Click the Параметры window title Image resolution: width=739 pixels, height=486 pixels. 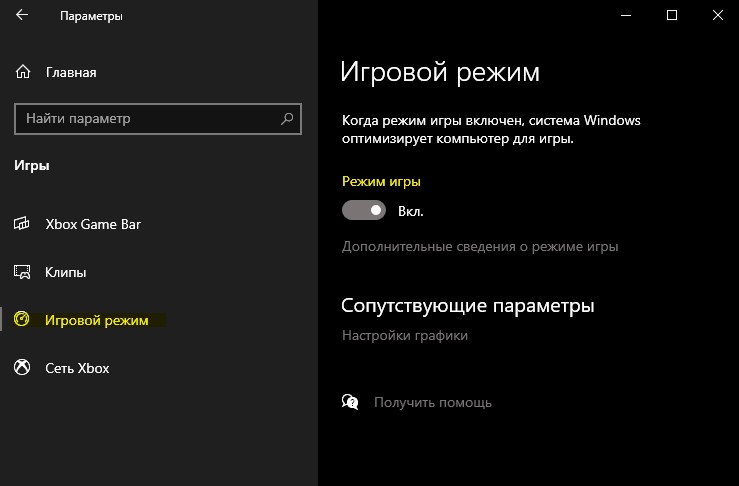(x=91, y=16)
